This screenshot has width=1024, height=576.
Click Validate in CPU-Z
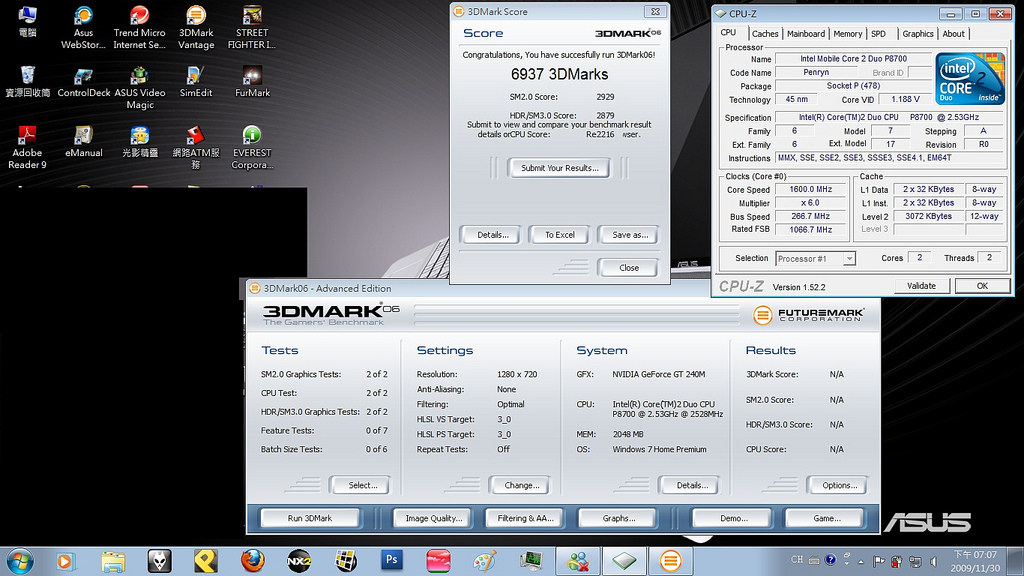click(921, 286)
